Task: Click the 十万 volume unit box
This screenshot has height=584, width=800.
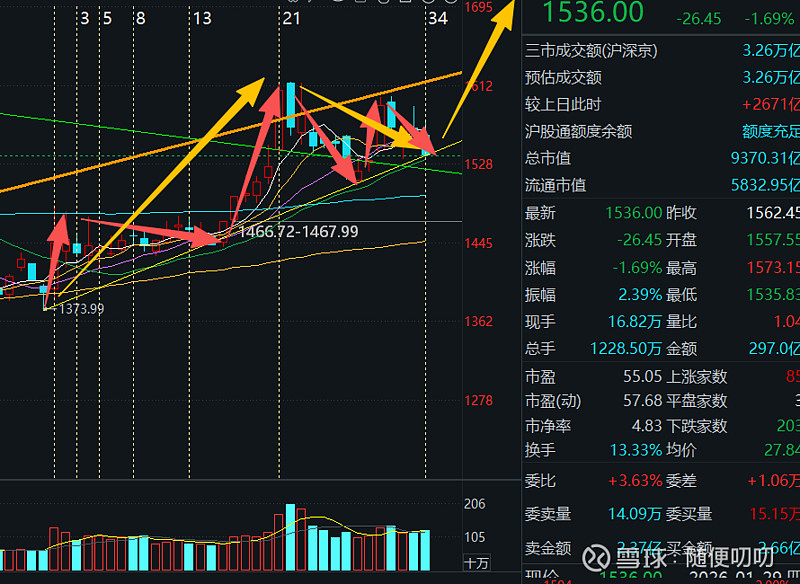Action: click(476, 563)
